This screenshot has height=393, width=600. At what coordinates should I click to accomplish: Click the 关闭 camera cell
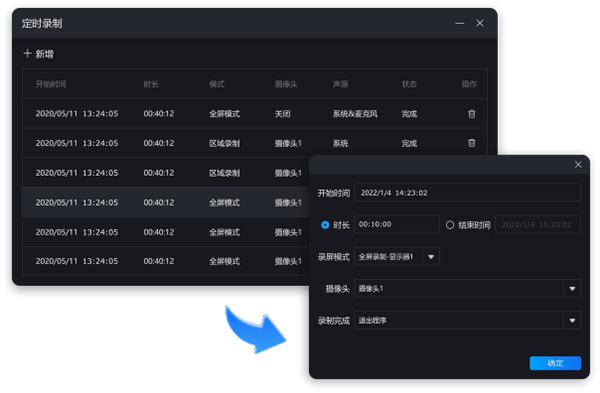tap(282, 114)
